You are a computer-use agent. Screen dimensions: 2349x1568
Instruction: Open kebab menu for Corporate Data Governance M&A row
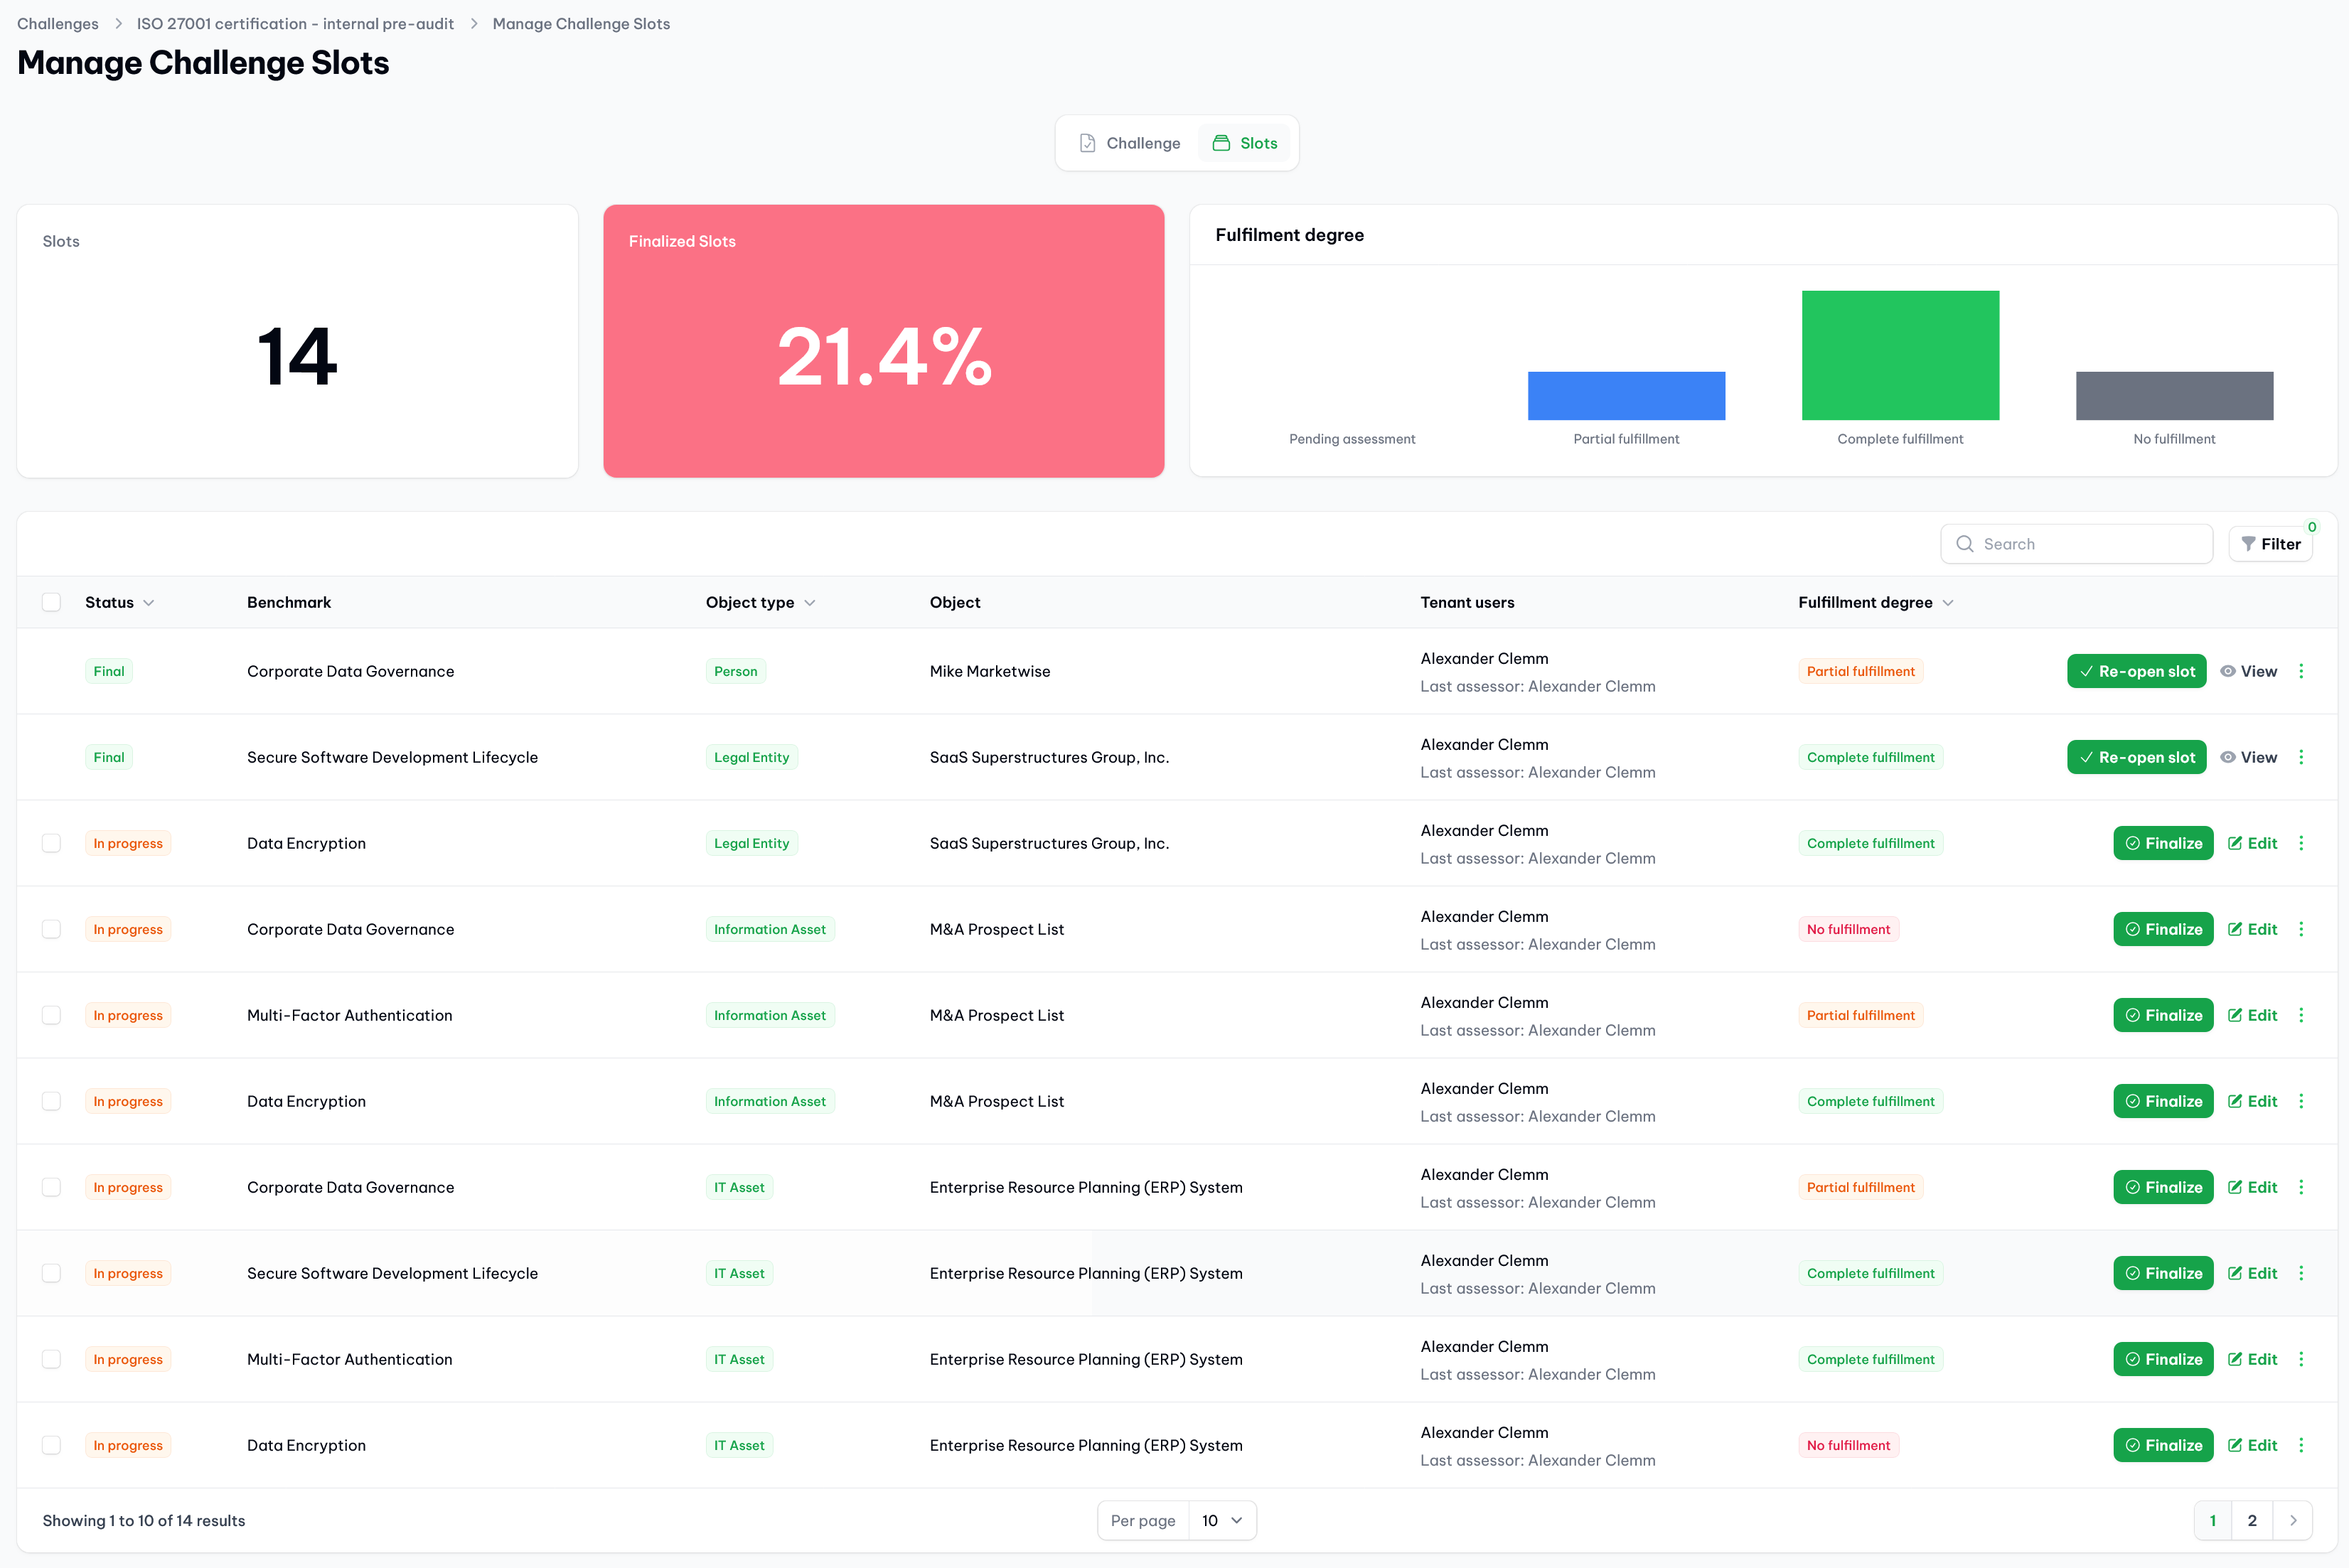[2301, 929]
